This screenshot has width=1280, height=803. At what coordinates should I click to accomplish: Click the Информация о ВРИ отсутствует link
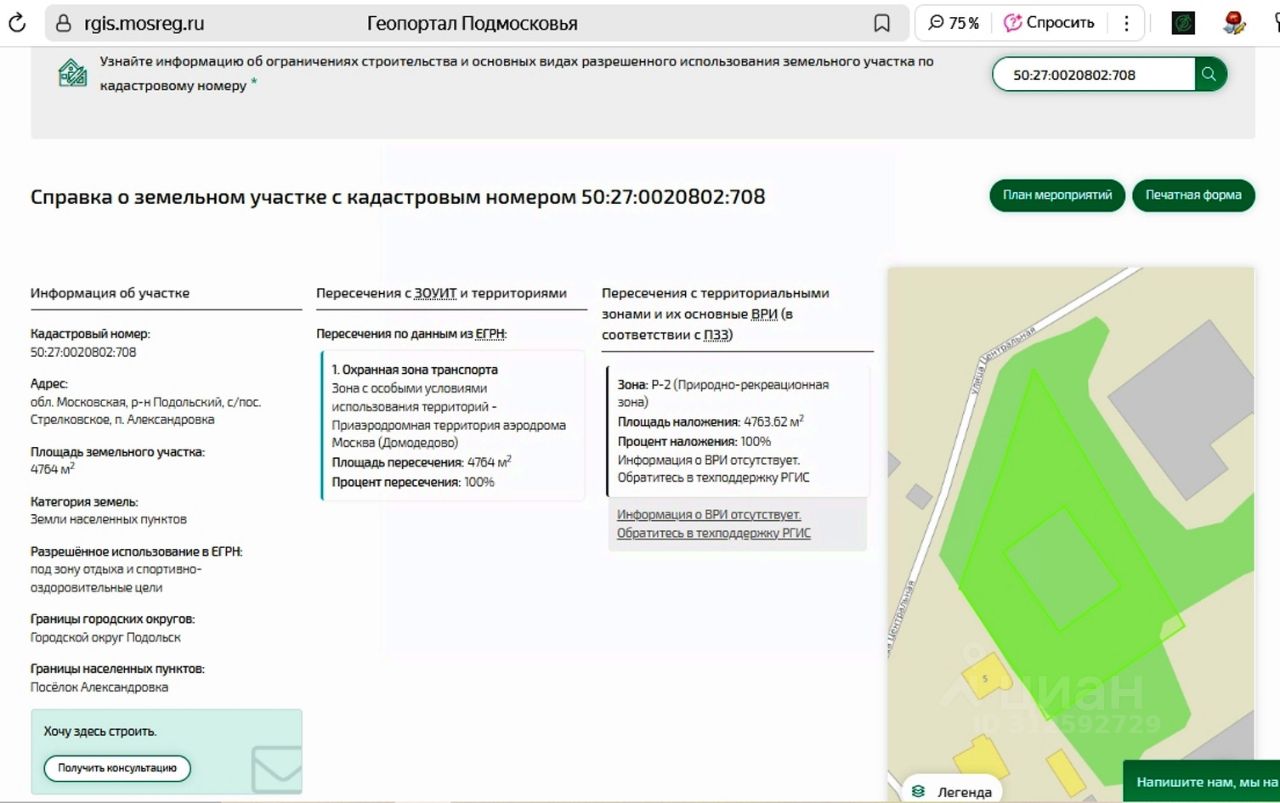714,524
